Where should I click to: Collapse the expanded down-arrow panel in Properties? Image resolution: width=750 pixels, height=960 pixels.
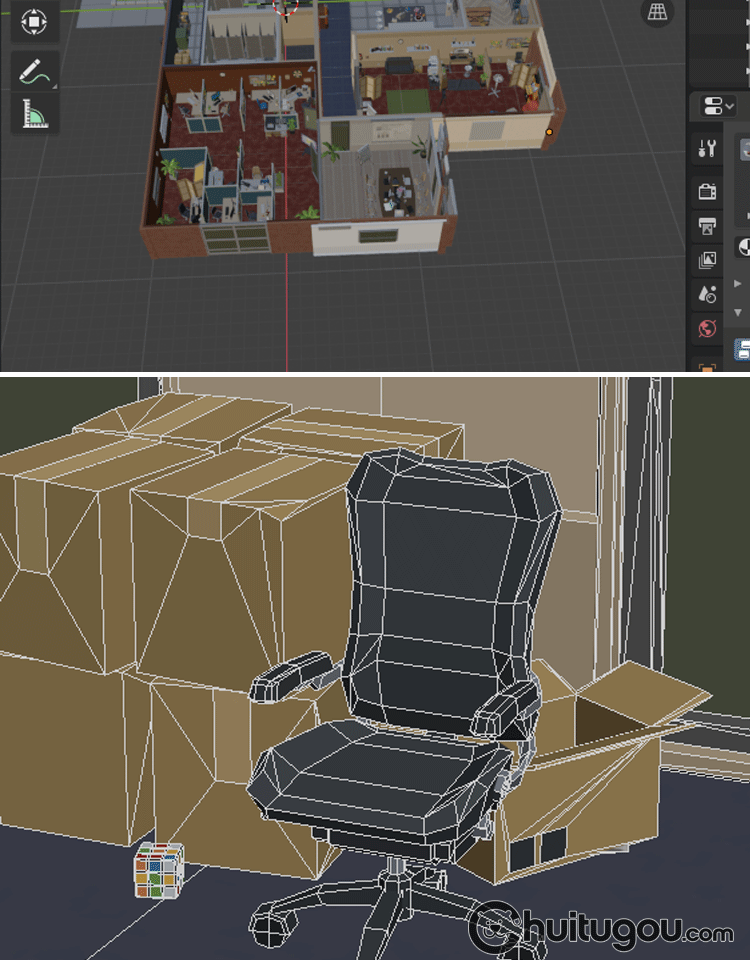[737, 312]
